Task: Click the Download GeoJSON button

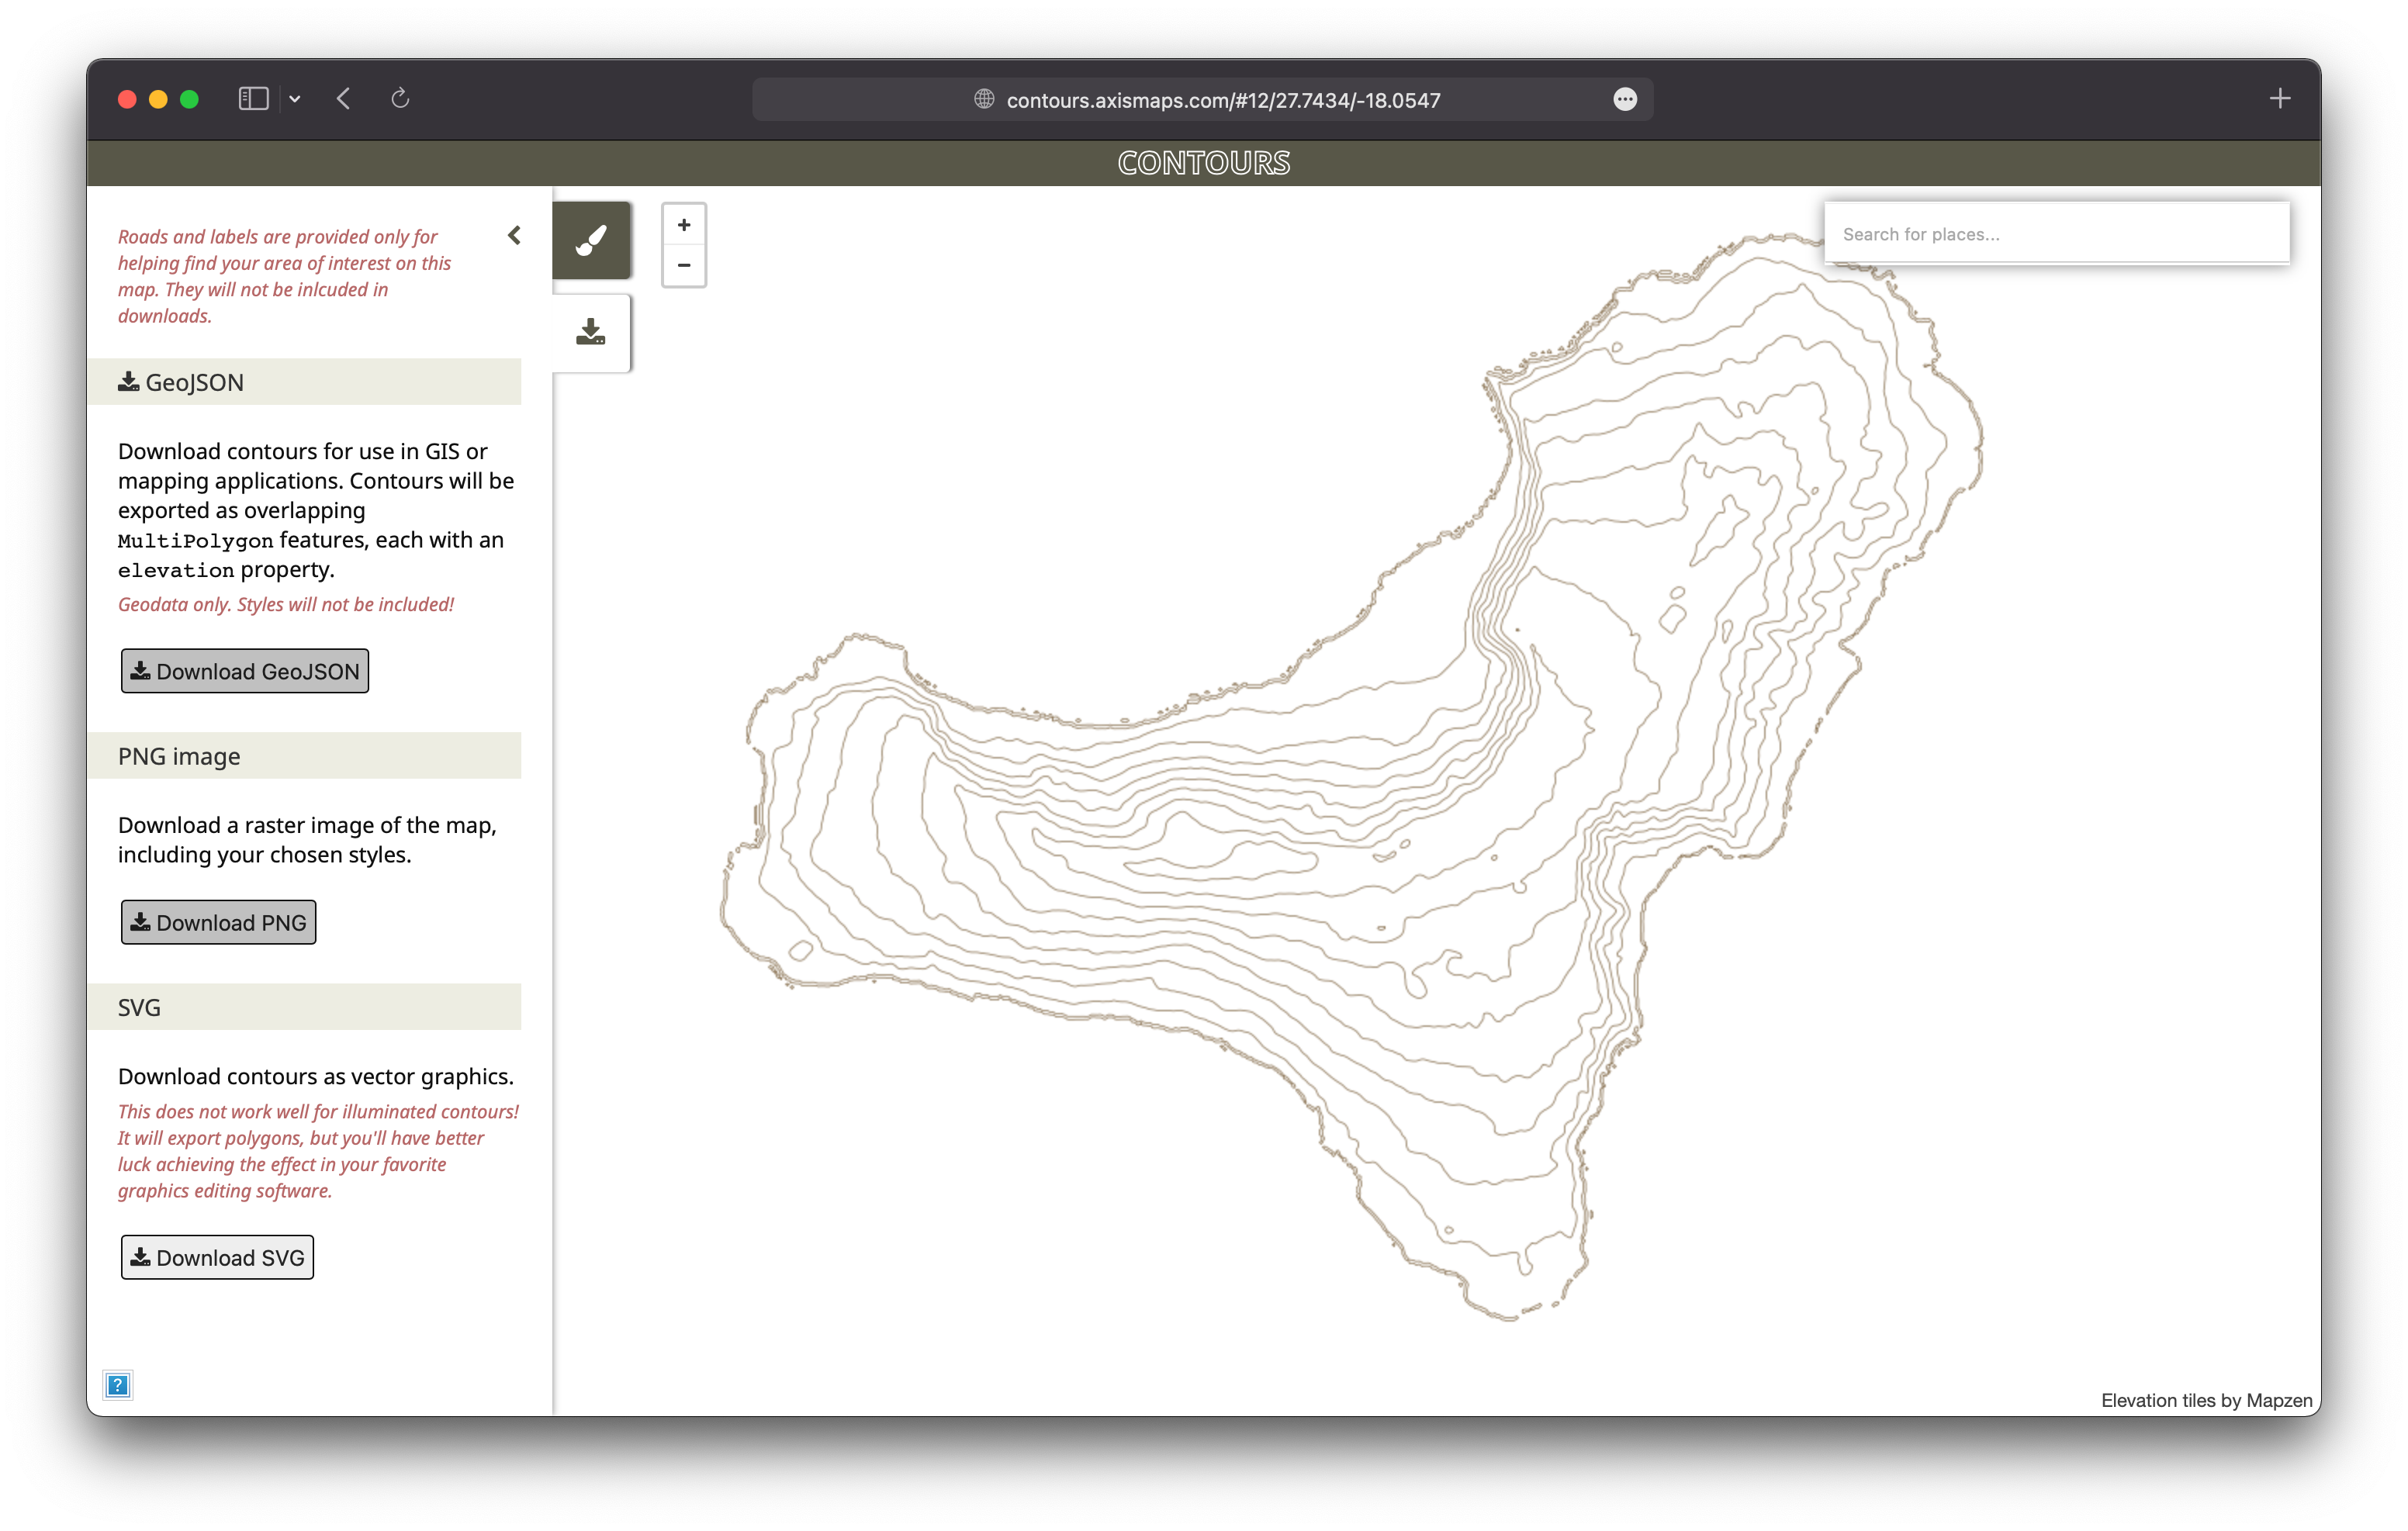Action: click(244, 671)
